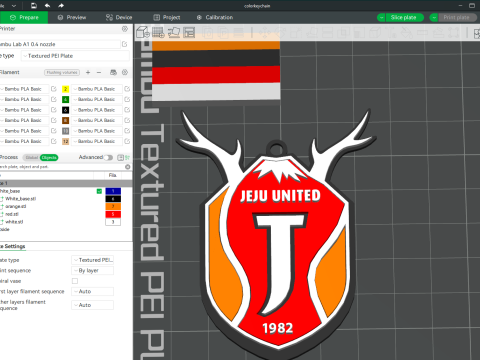The image size is (480, 360).
Task: Edit preset icon right of filament 8 dropdown
Action: [127, 120]
